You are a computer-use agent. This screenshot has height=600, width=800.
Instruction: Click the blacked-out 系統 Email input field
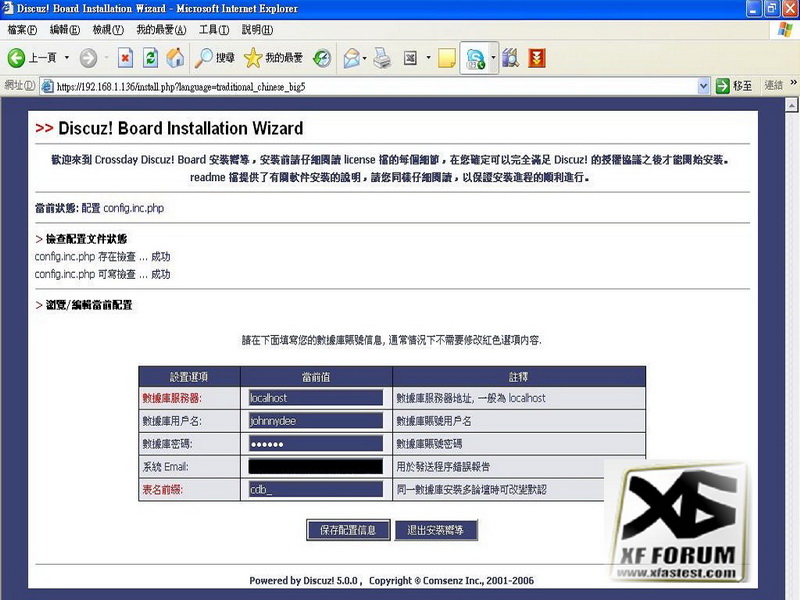click(x=315, y=466)
